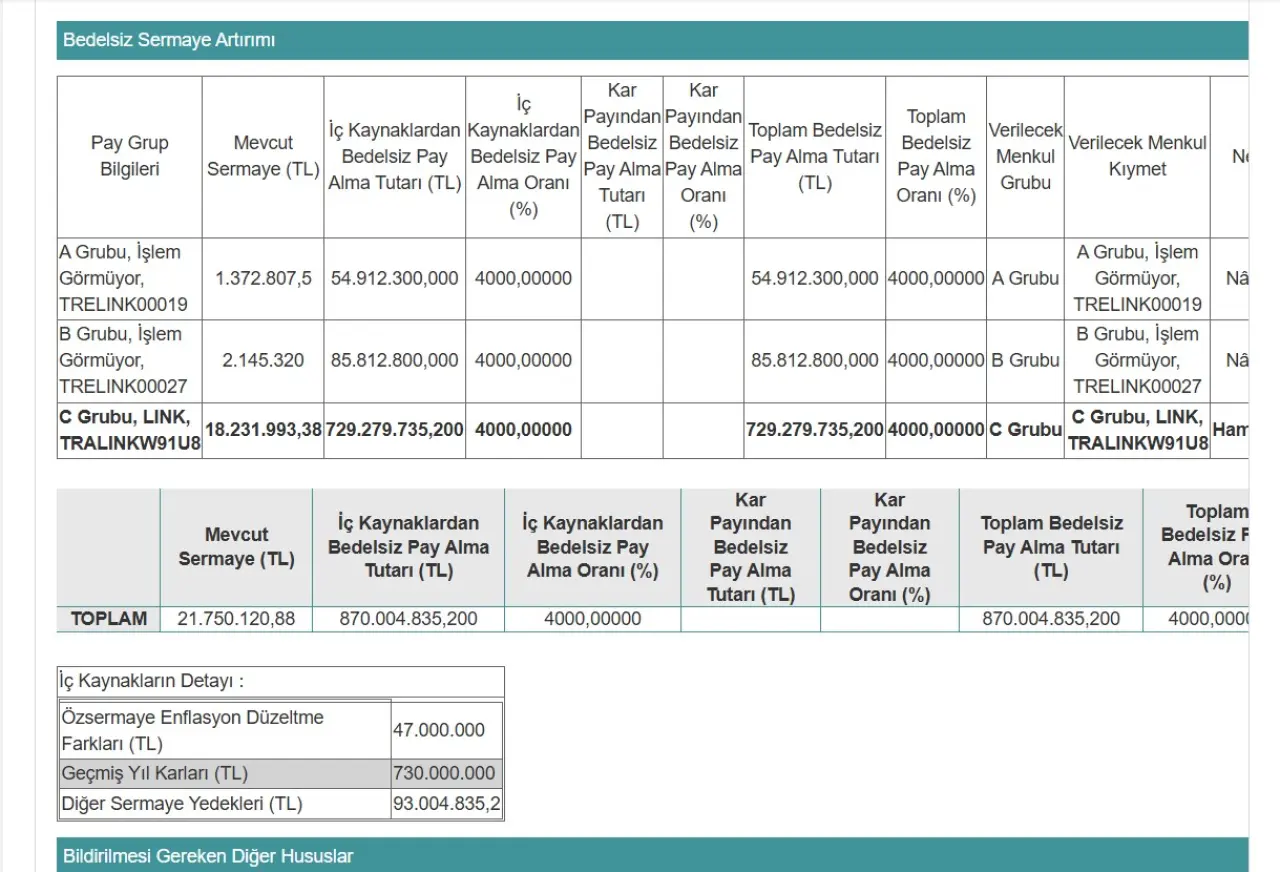Screen dimensions: 1280x872
Task: Select A Grubu cell in Verilecek Menkul Grubu column
Action: (x=1025, y=278)
